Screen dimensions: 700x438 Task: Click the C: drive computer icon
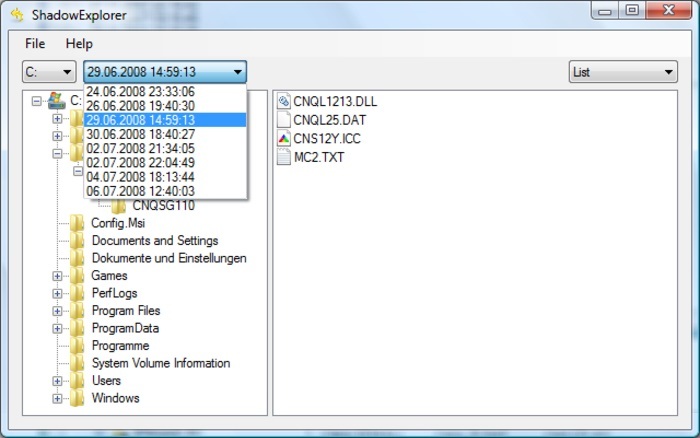pyautogui.click(x=57, y=100)
